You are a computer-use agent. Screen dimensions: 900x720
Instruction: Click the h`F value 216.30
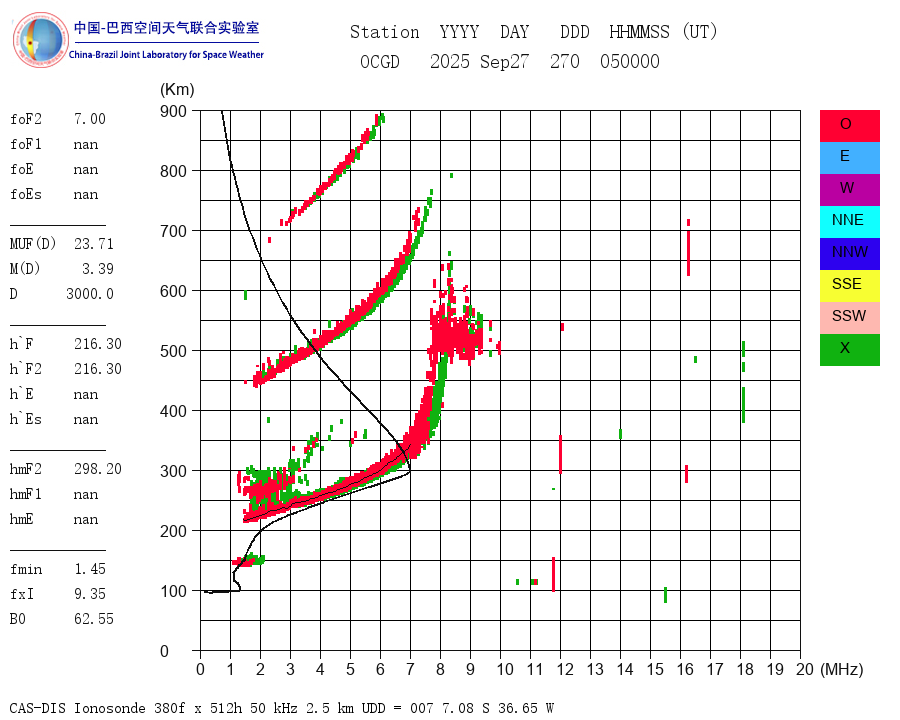98,344
